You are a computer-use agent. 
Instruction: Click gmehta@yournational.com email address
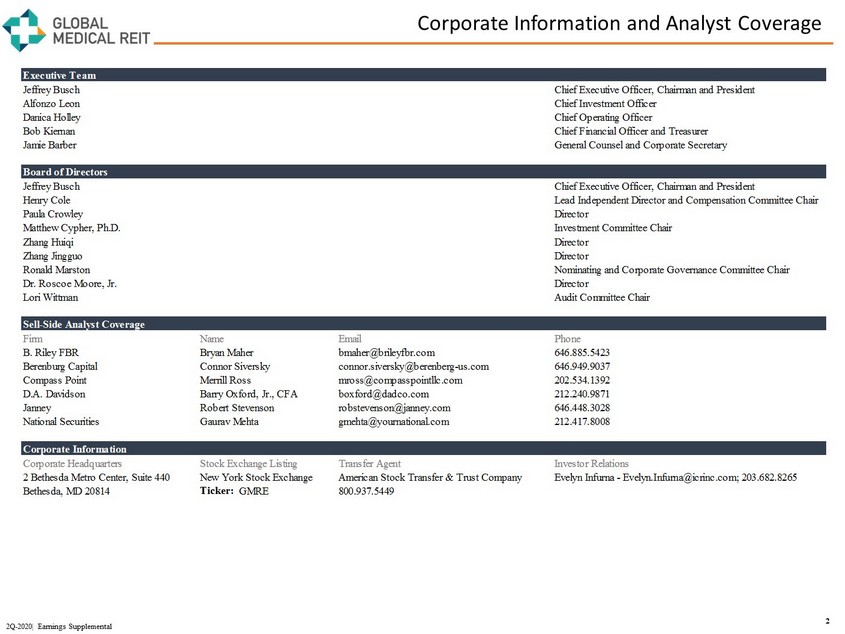tap(394, 423)
